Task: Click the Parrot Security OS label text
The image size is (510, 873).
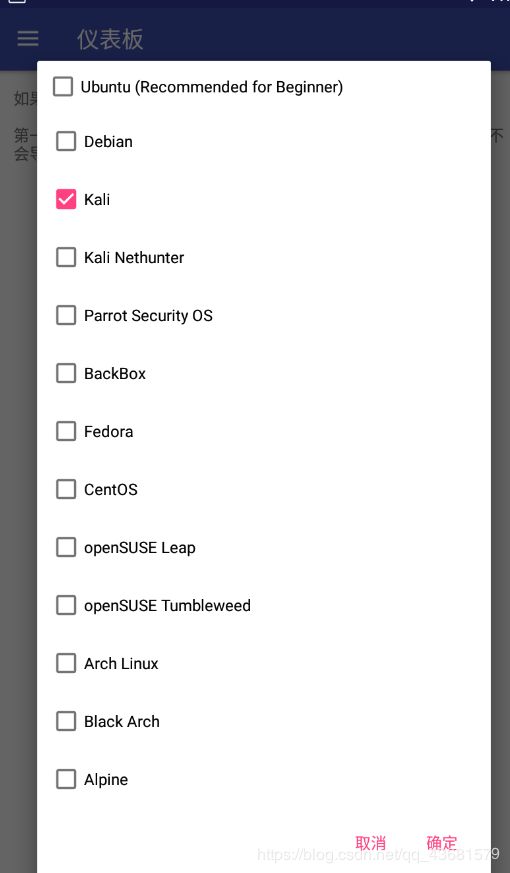Action: click(148, 316)
